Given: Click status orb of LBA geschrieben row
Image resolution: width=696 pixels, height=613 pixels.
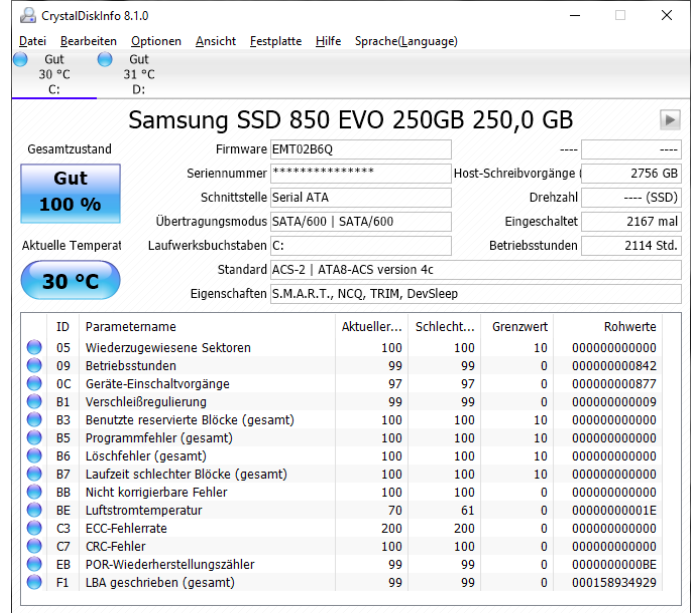Looking at the screenshot, I should (34, 582).
